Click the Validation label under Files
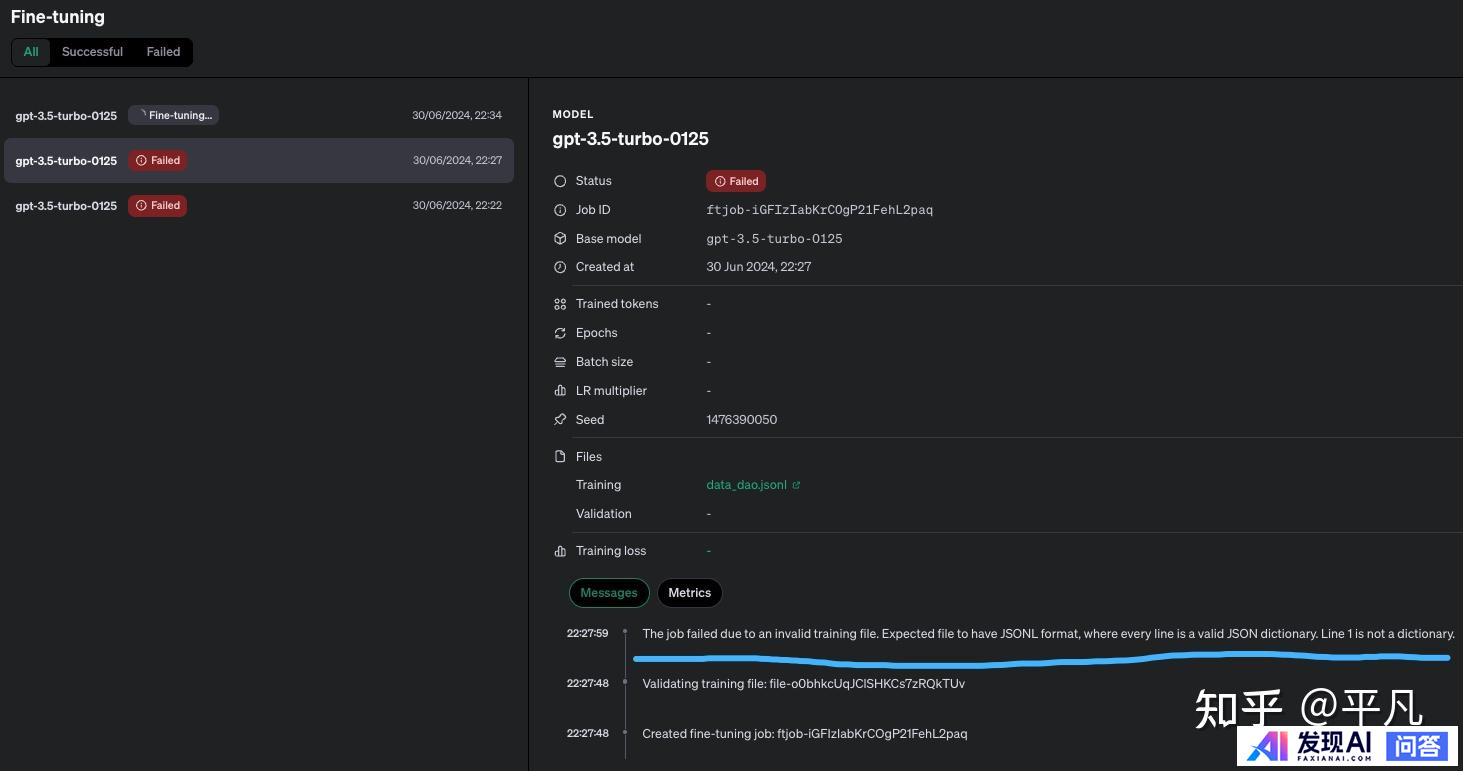The height and width of the screenshot is (771, 1463). click(x=604, y=514)
